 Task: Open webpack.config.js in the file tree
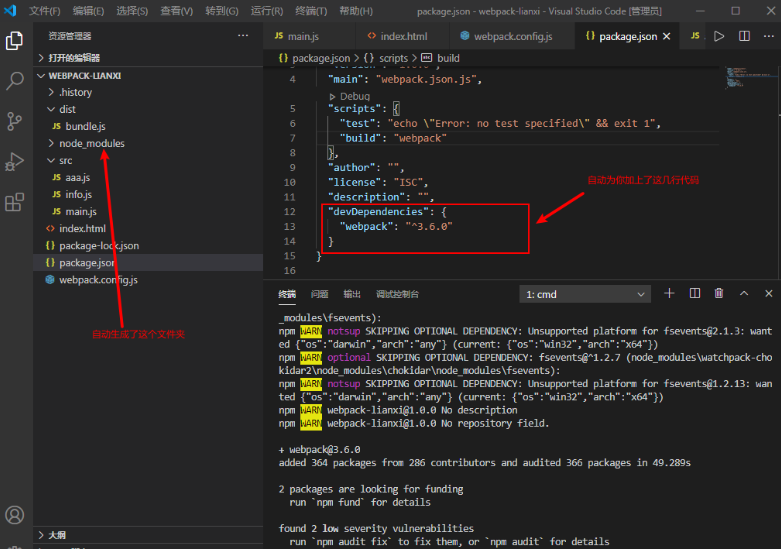point(148,280)
